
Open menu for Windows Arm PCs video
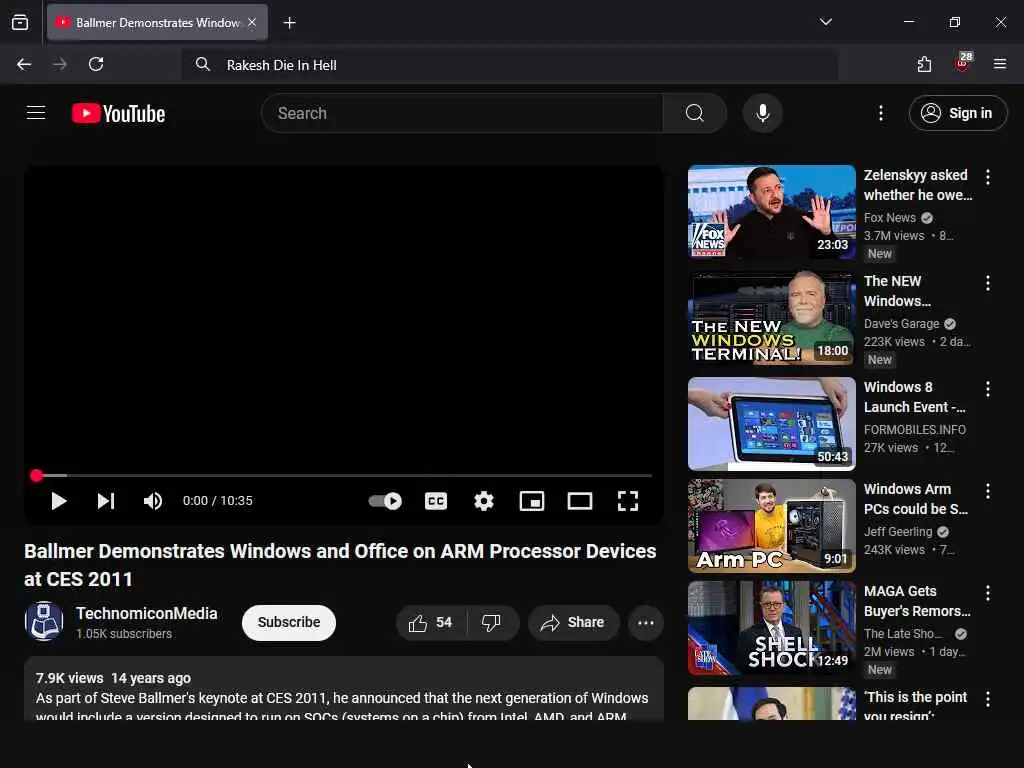click(x=987, y=491)
